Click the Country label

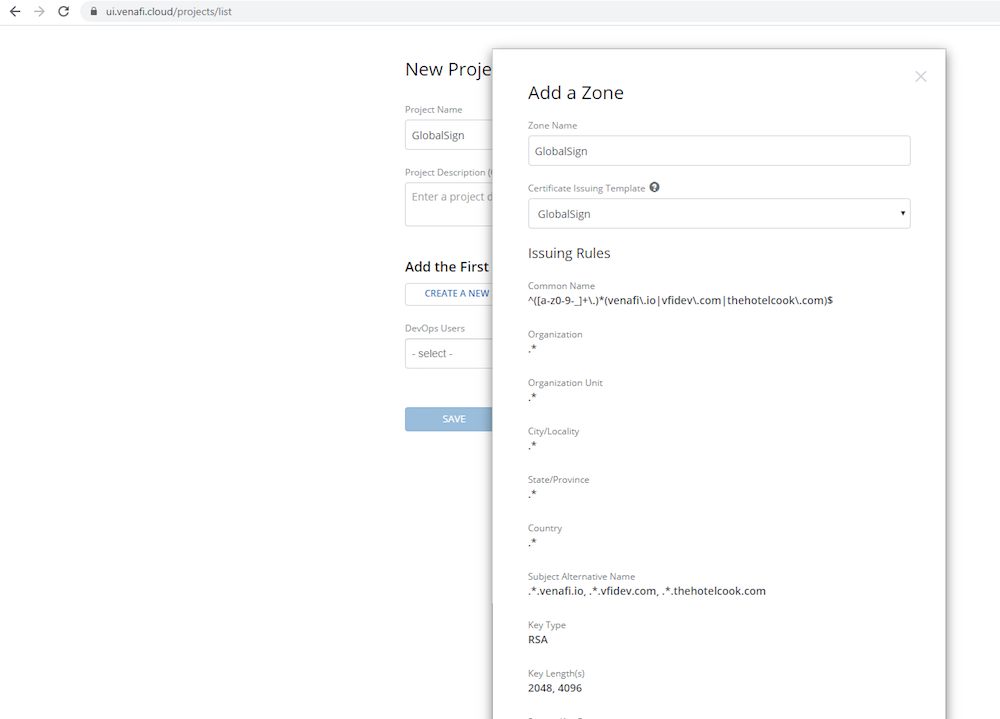(545, 528)
